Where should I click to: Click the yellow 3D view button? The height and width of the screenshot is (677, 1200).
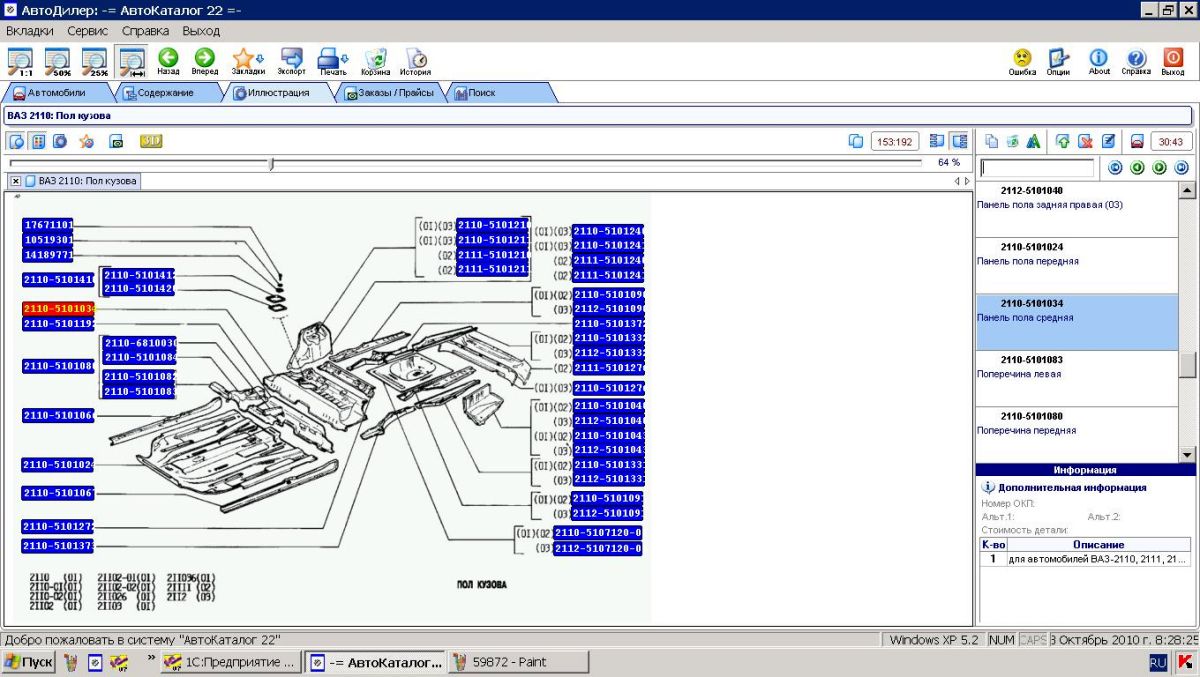pos(151,141)
